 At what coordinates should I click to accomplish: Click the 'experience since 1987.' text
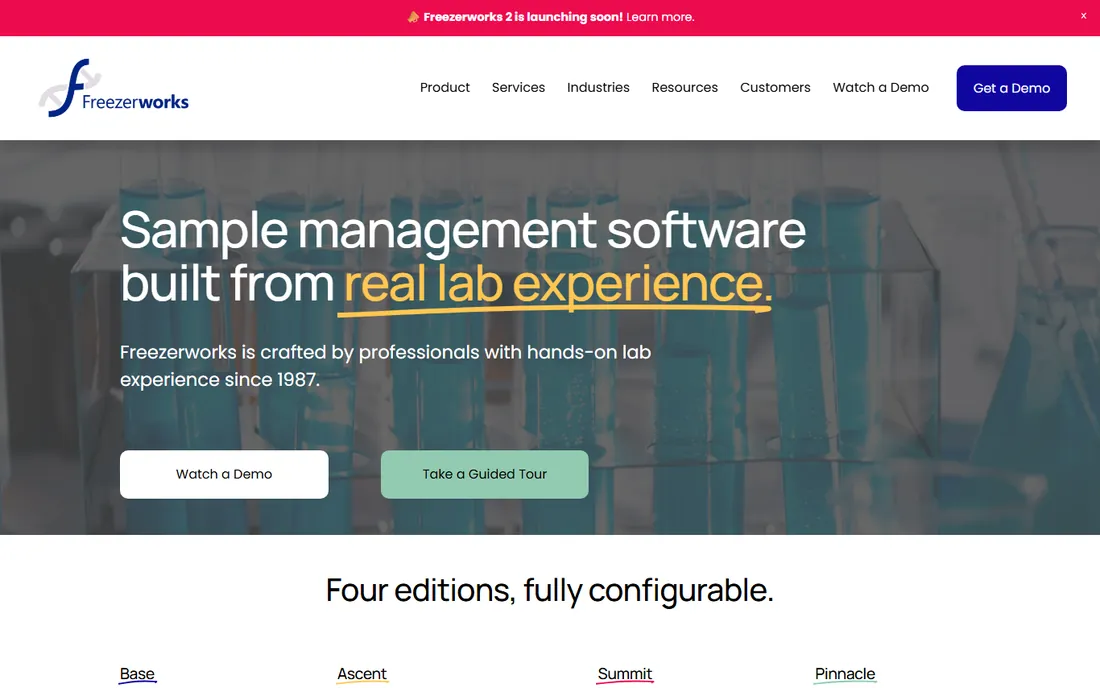220,379
